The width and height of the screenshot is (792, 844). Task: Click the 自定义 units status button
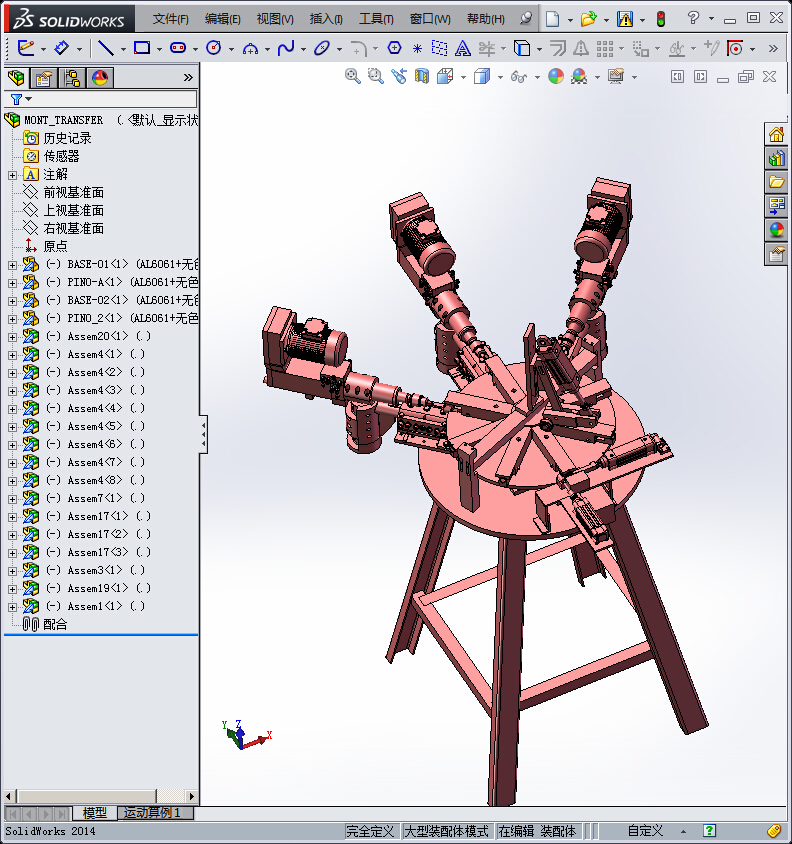tap(645, 831)
